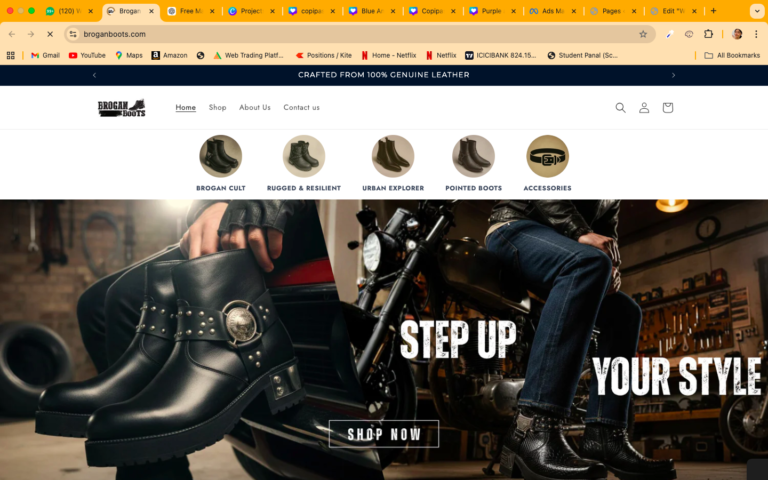Expand the tab search dropdown arrow
Image resolution: width=768 pixels, height=480 pixels.
coord(756,11)
